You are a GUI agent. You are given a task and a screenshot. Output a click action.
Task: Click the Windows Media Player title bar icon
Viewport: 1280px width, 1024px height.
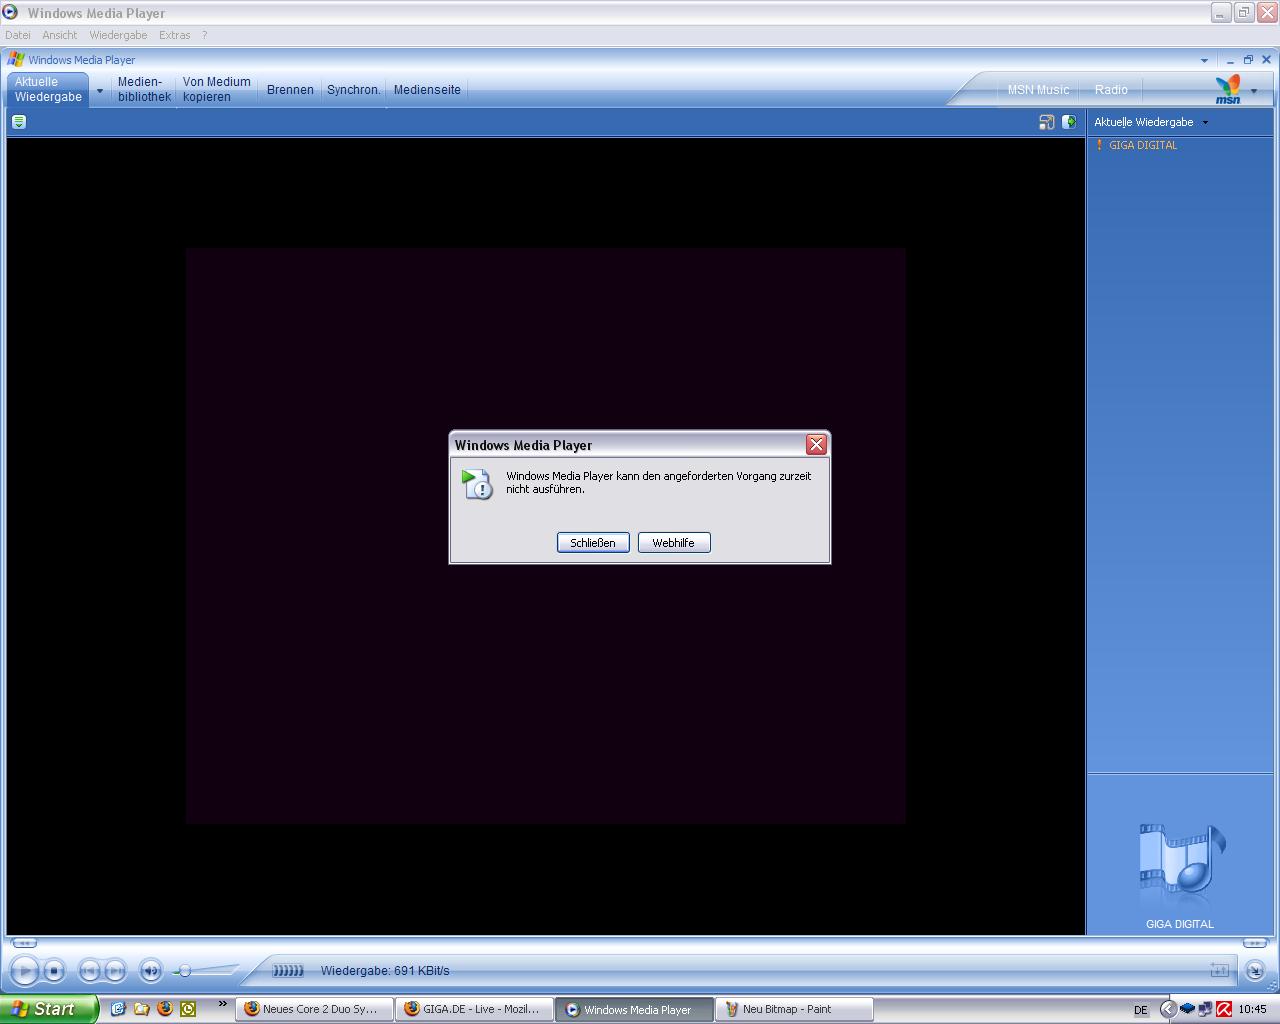pos(10,12)
